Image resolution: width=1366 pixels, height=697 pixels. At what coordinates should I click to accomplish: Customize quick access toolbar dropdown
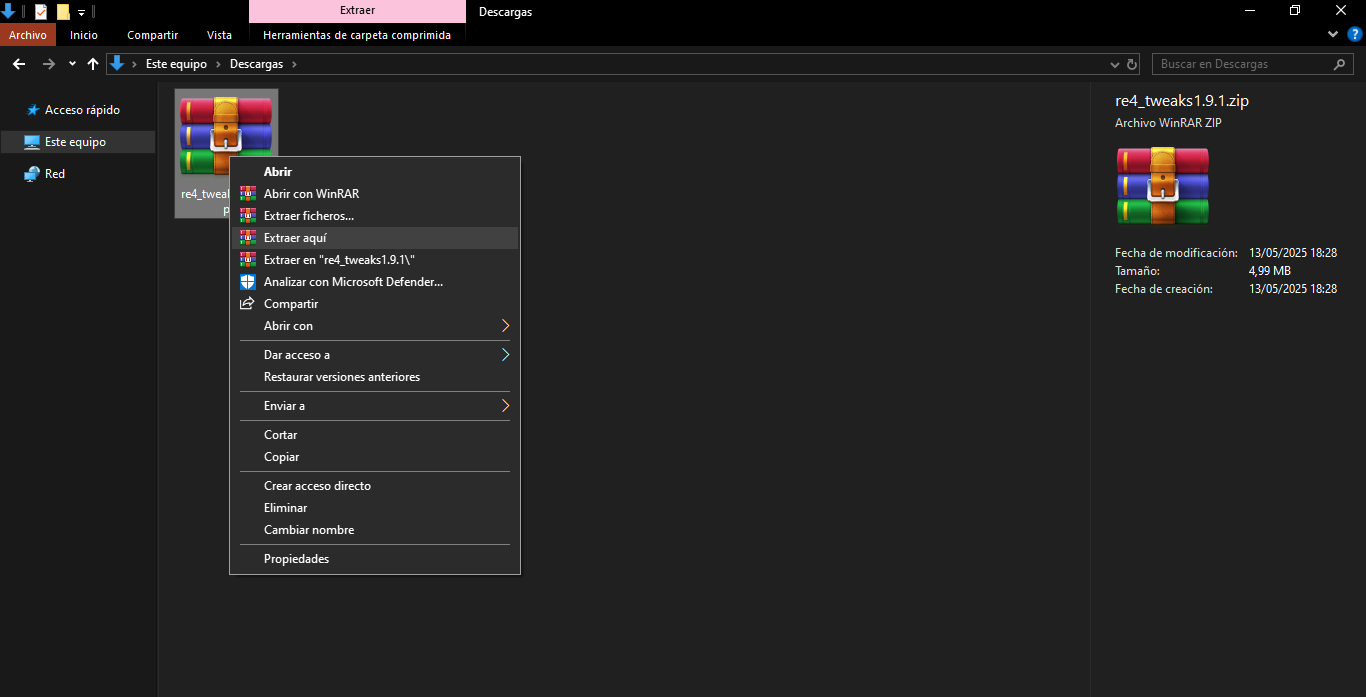tap(81, 13)
